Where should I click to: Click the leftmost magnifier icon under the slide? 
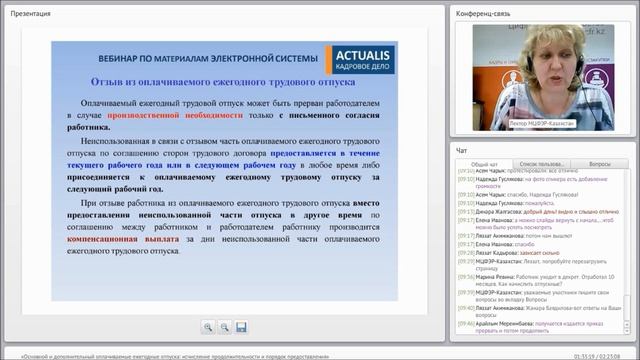point(208,327)
